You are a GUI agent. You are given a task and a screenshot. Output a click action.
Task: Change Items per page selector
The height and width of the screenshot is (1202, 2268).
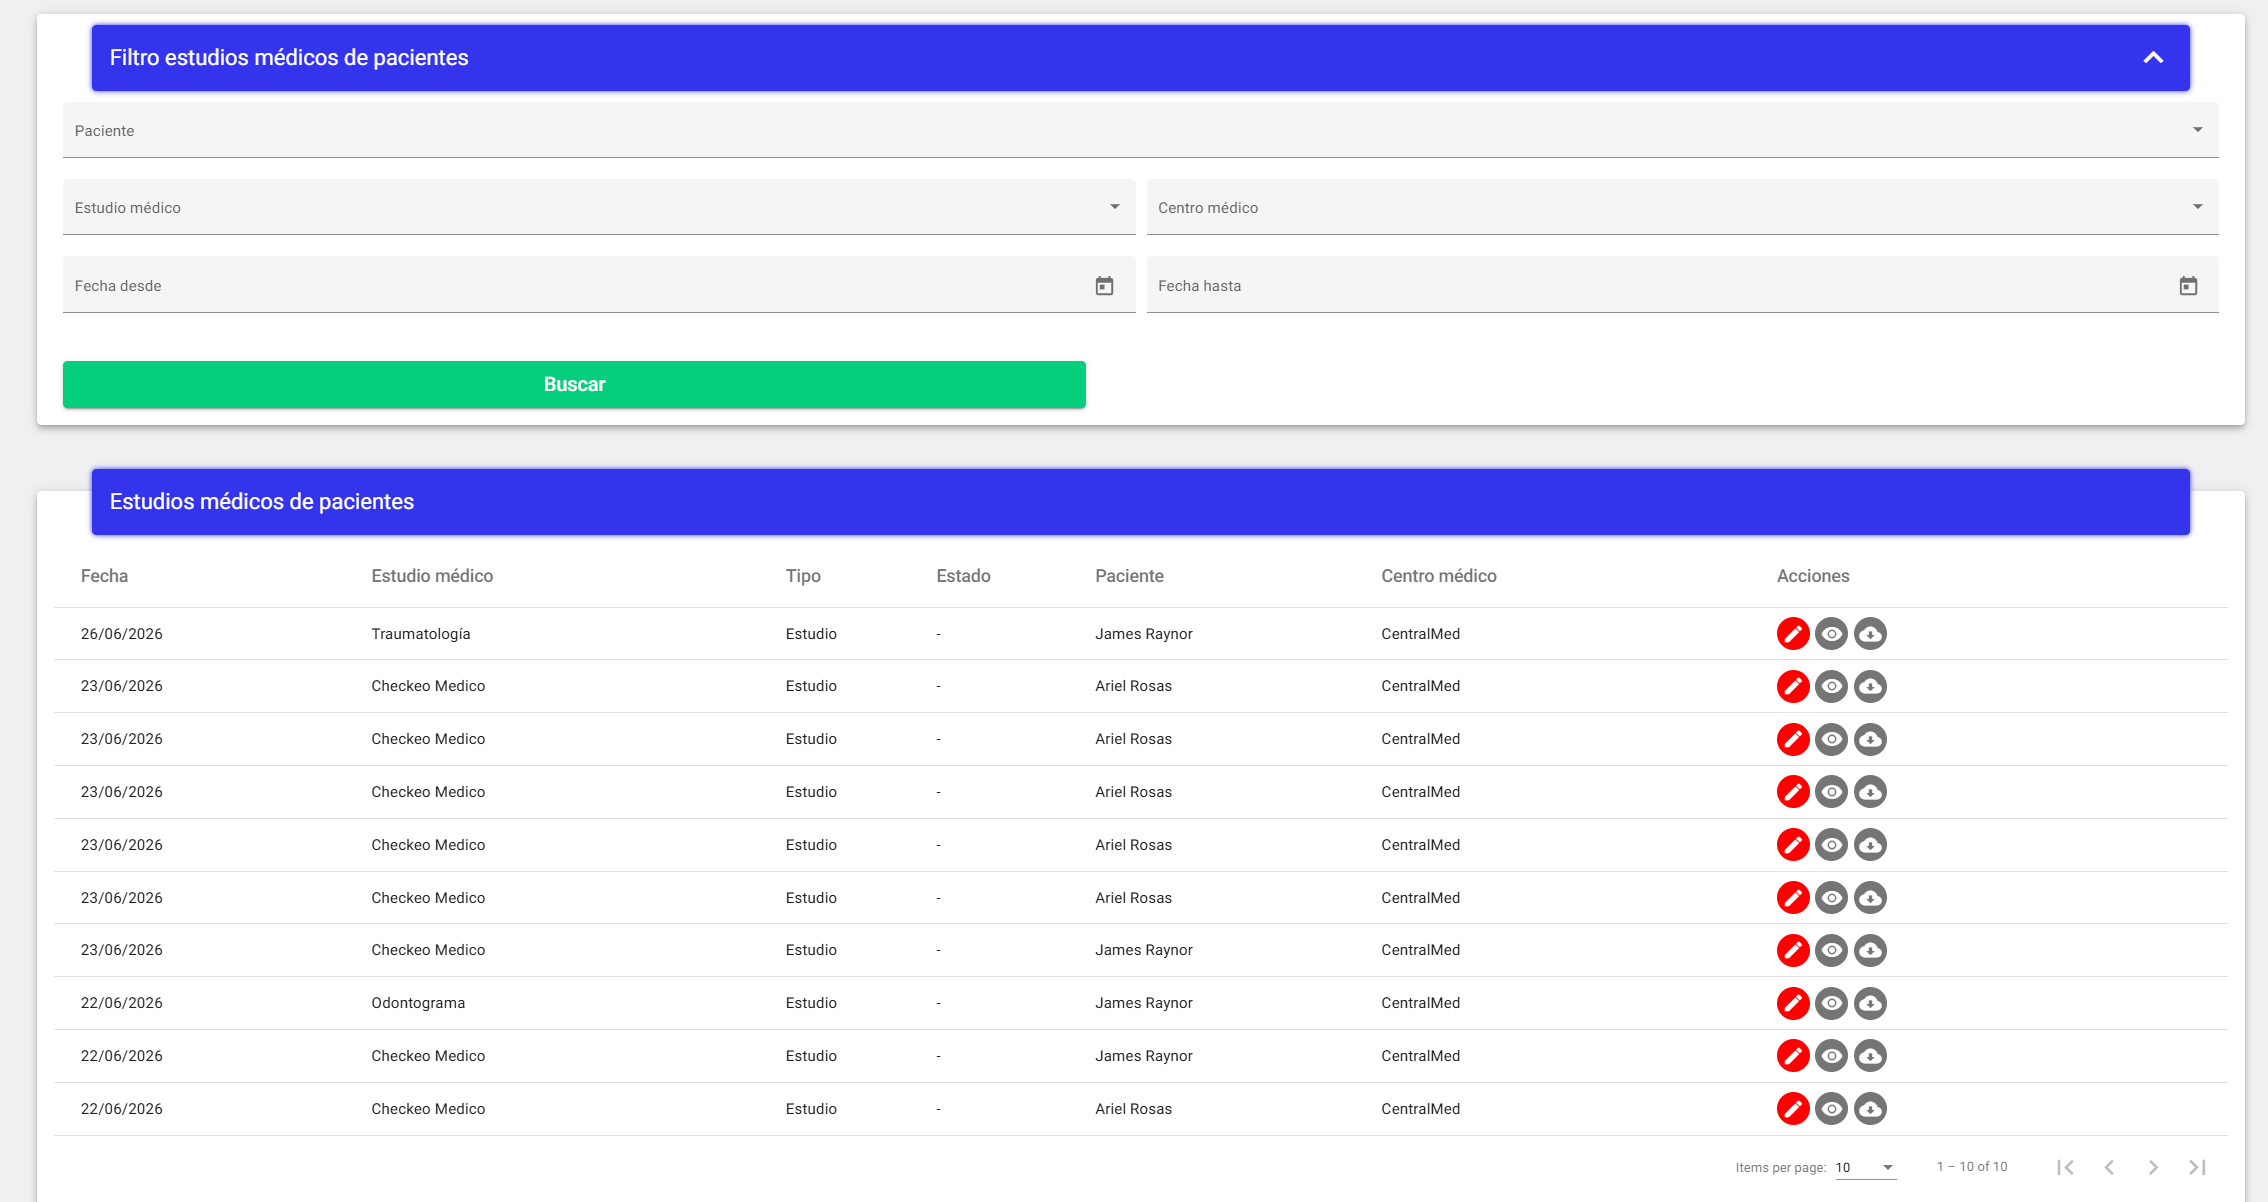1865,1167
